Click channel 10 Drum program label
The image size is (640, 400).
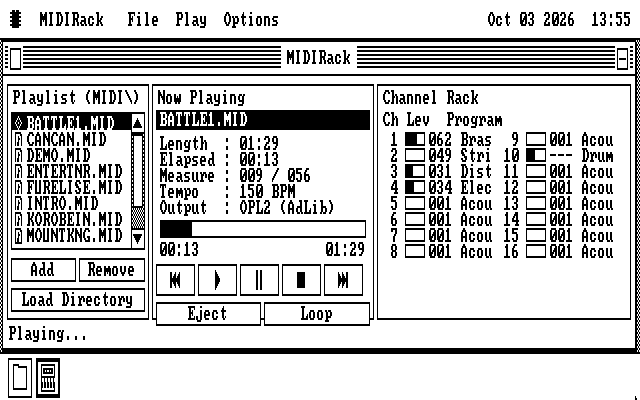click(581, 156)
